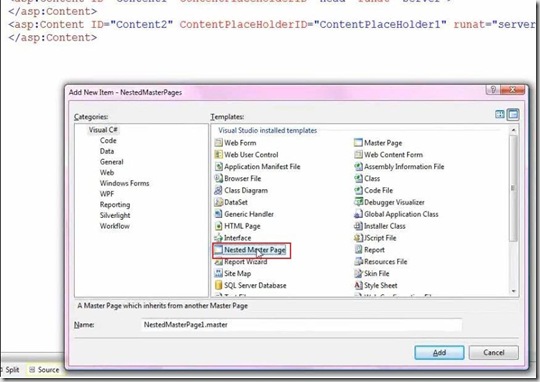Select the SQL Server Database icon
Image resolution: width=540 pixels, height=382 pixels.
click(x=218, y=285)
